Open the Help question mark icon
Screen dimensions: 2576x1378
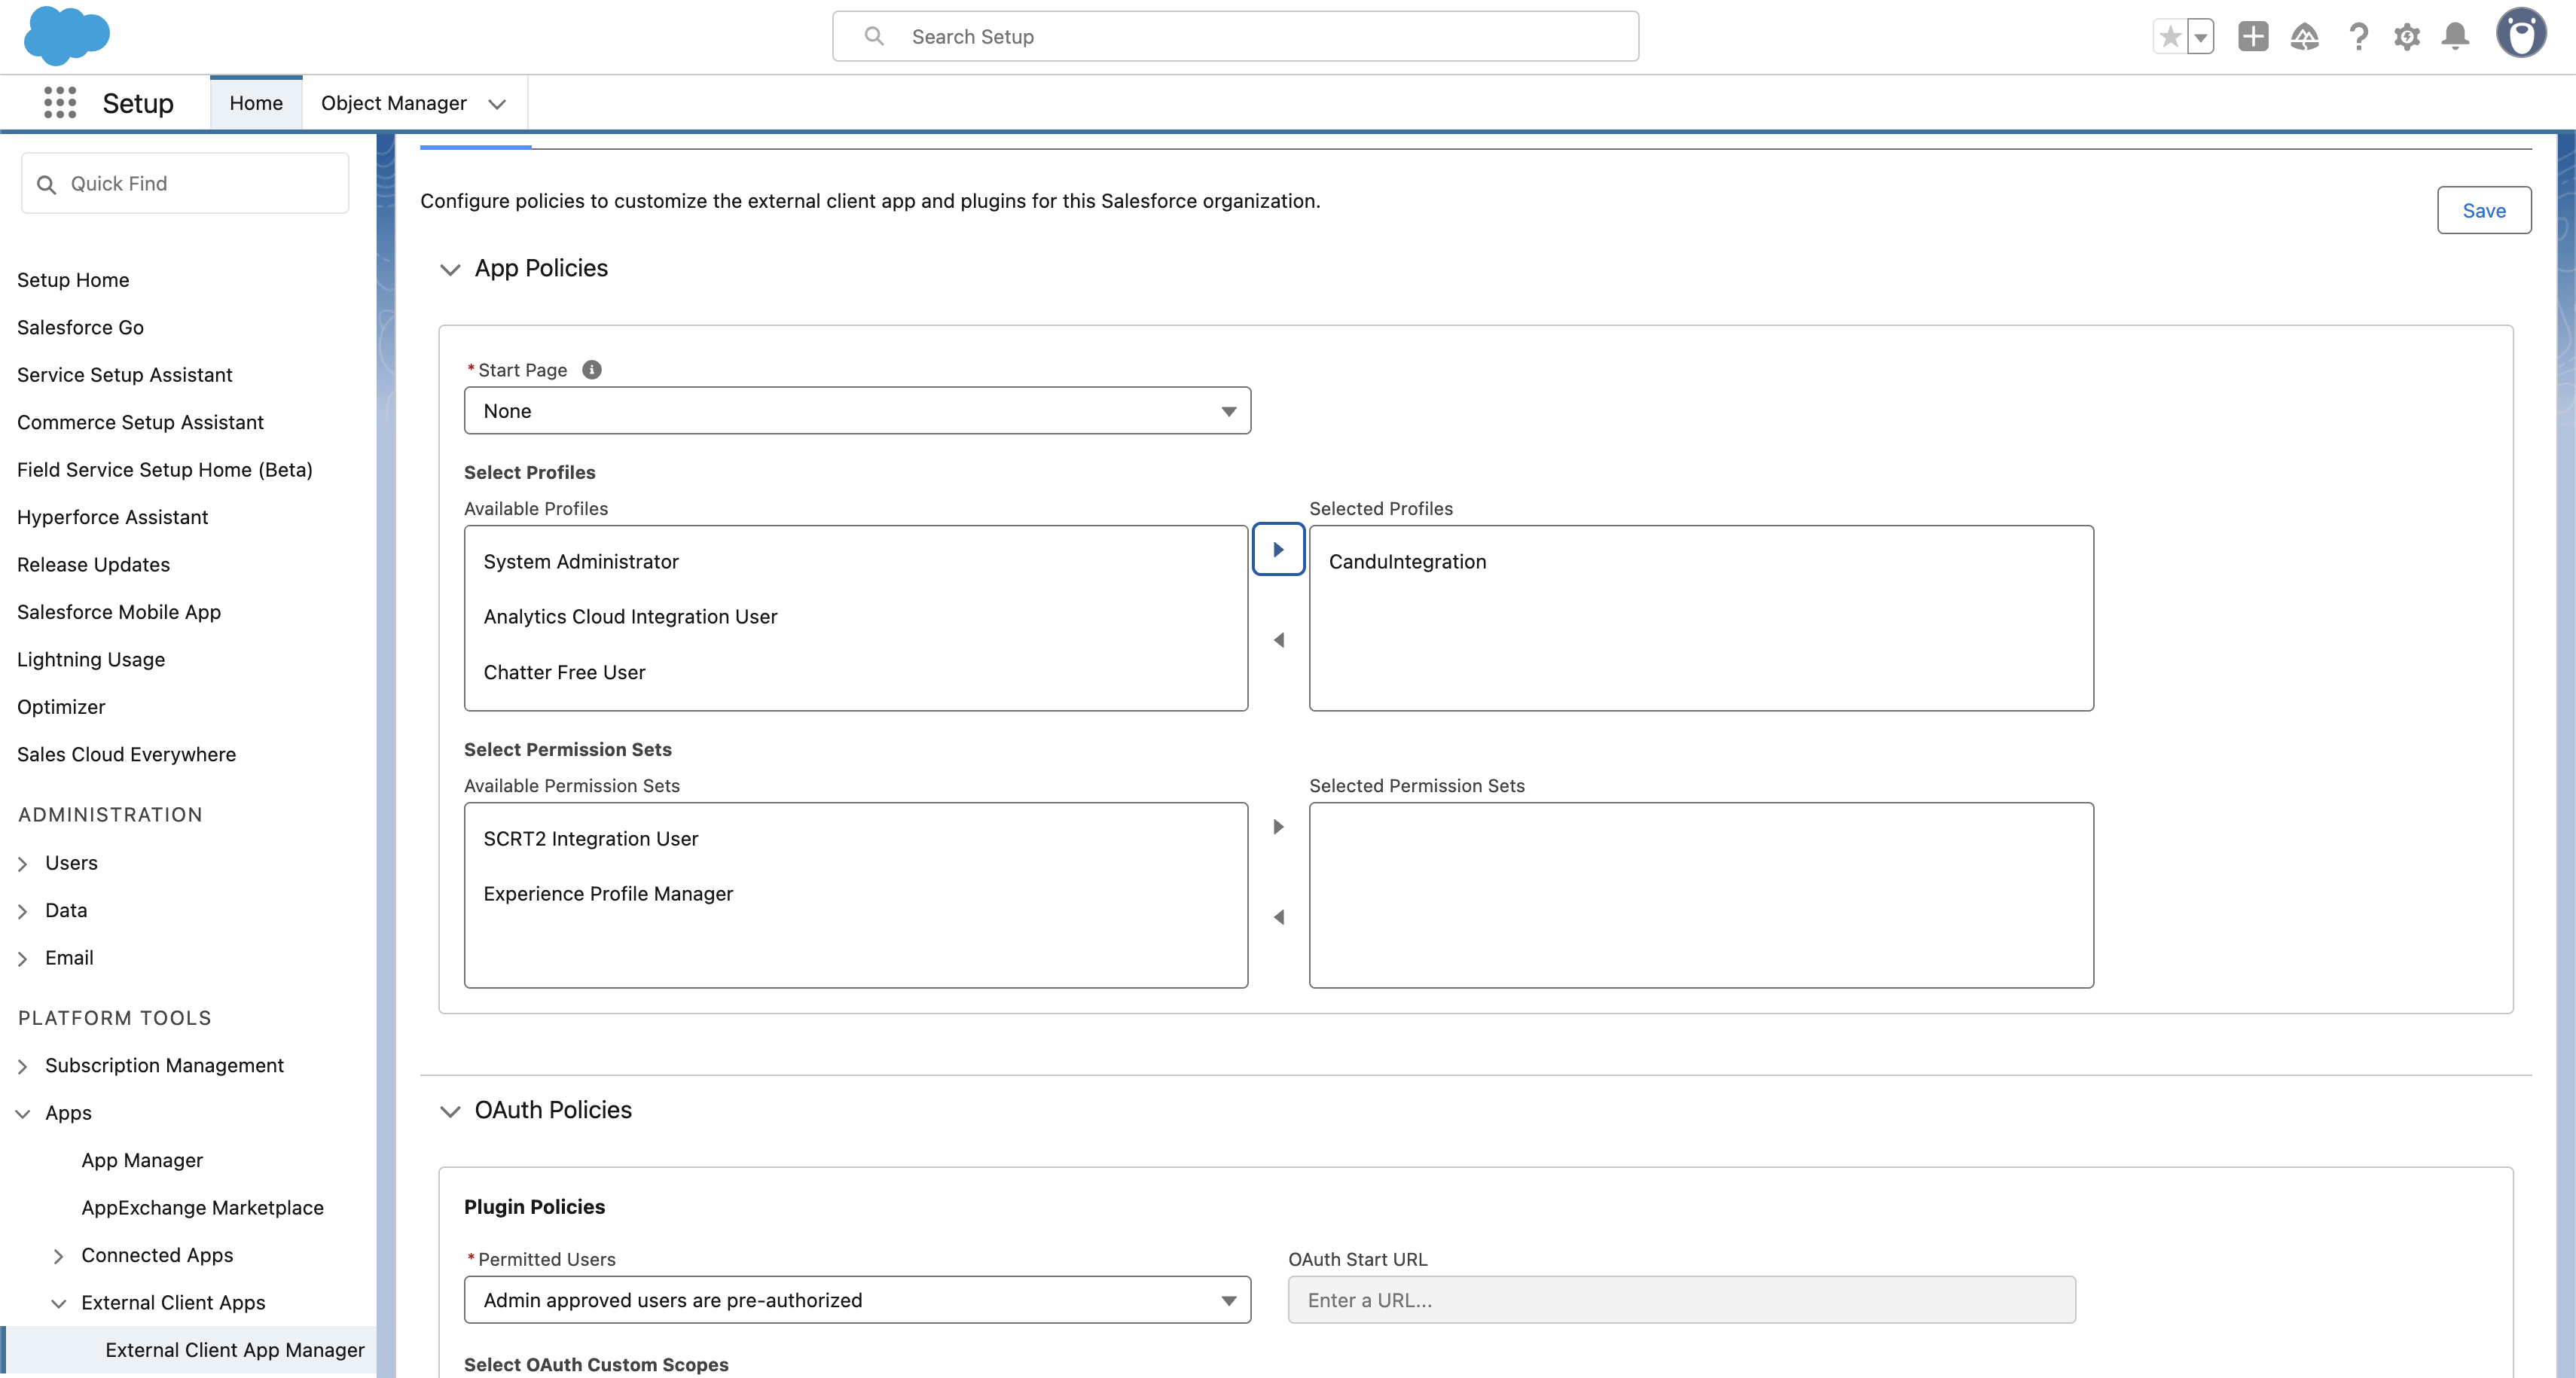(2358, 37)
